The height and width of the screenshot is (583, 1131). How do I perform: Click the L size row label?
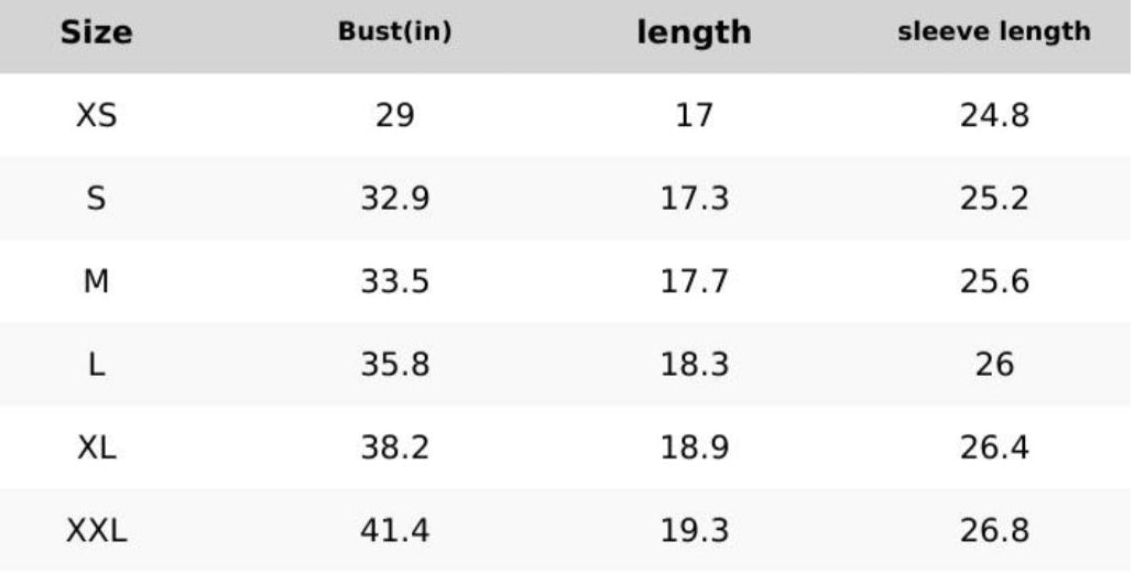(x=96, y=365)
